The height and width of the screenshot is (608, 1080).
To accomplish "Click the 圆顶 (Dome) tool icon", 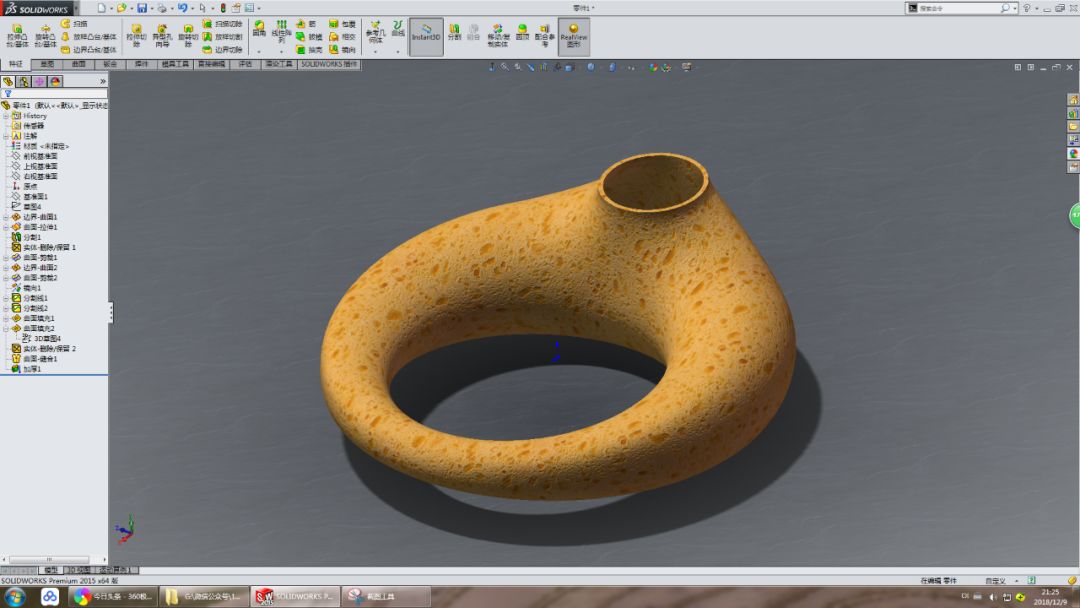I will pyautogui.click(x=520, y=30).
